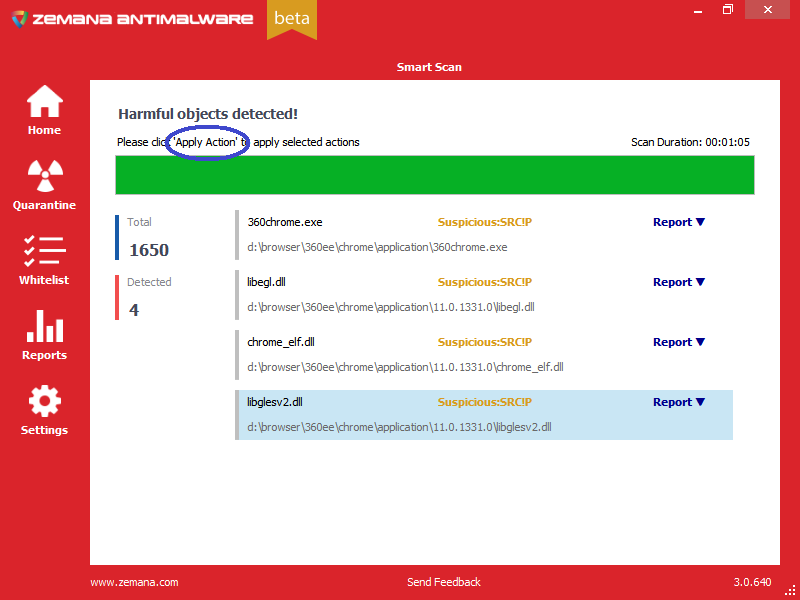The width and height of the screenshot is (800, 600).
Task: Click Suspicious:SRC!P label for libglesv2.dll
Action: pos(485,402)
